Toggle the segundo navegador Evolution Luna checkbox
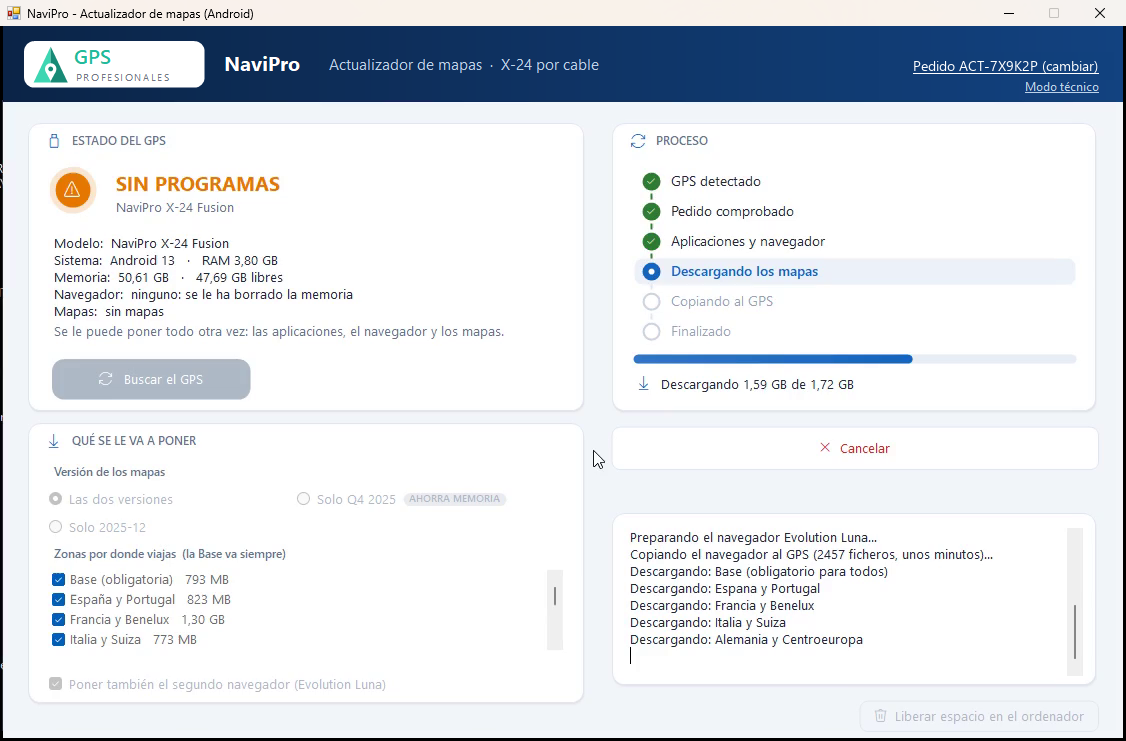Image resolution: width=1126 pixels, height=741 pixels. pos(55,684)
